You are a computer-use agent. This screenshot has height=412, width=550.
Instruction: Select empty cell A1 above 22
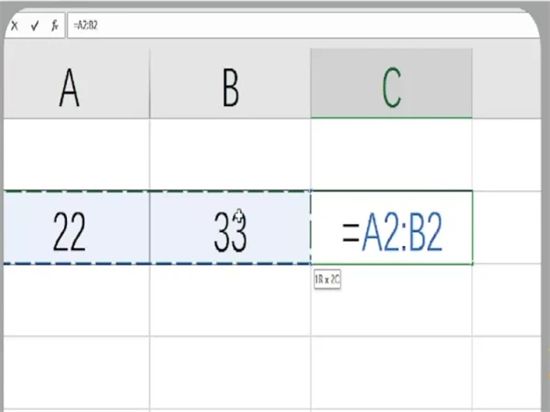coord(76,155)
